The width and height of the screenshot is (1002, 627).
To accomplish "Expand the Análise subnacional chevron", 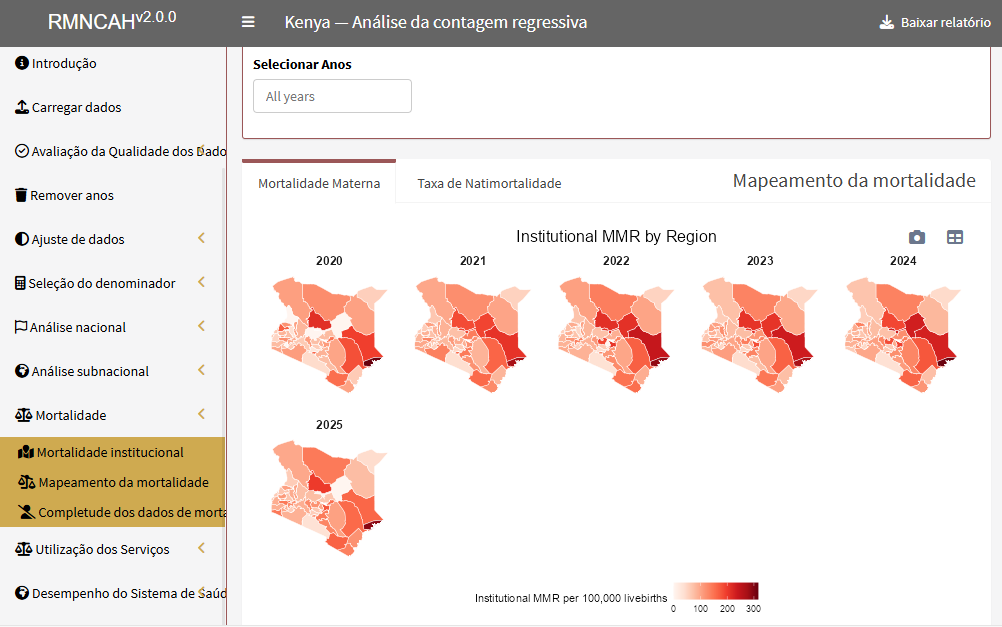I will pyautogui.click(x=201, y=370).
